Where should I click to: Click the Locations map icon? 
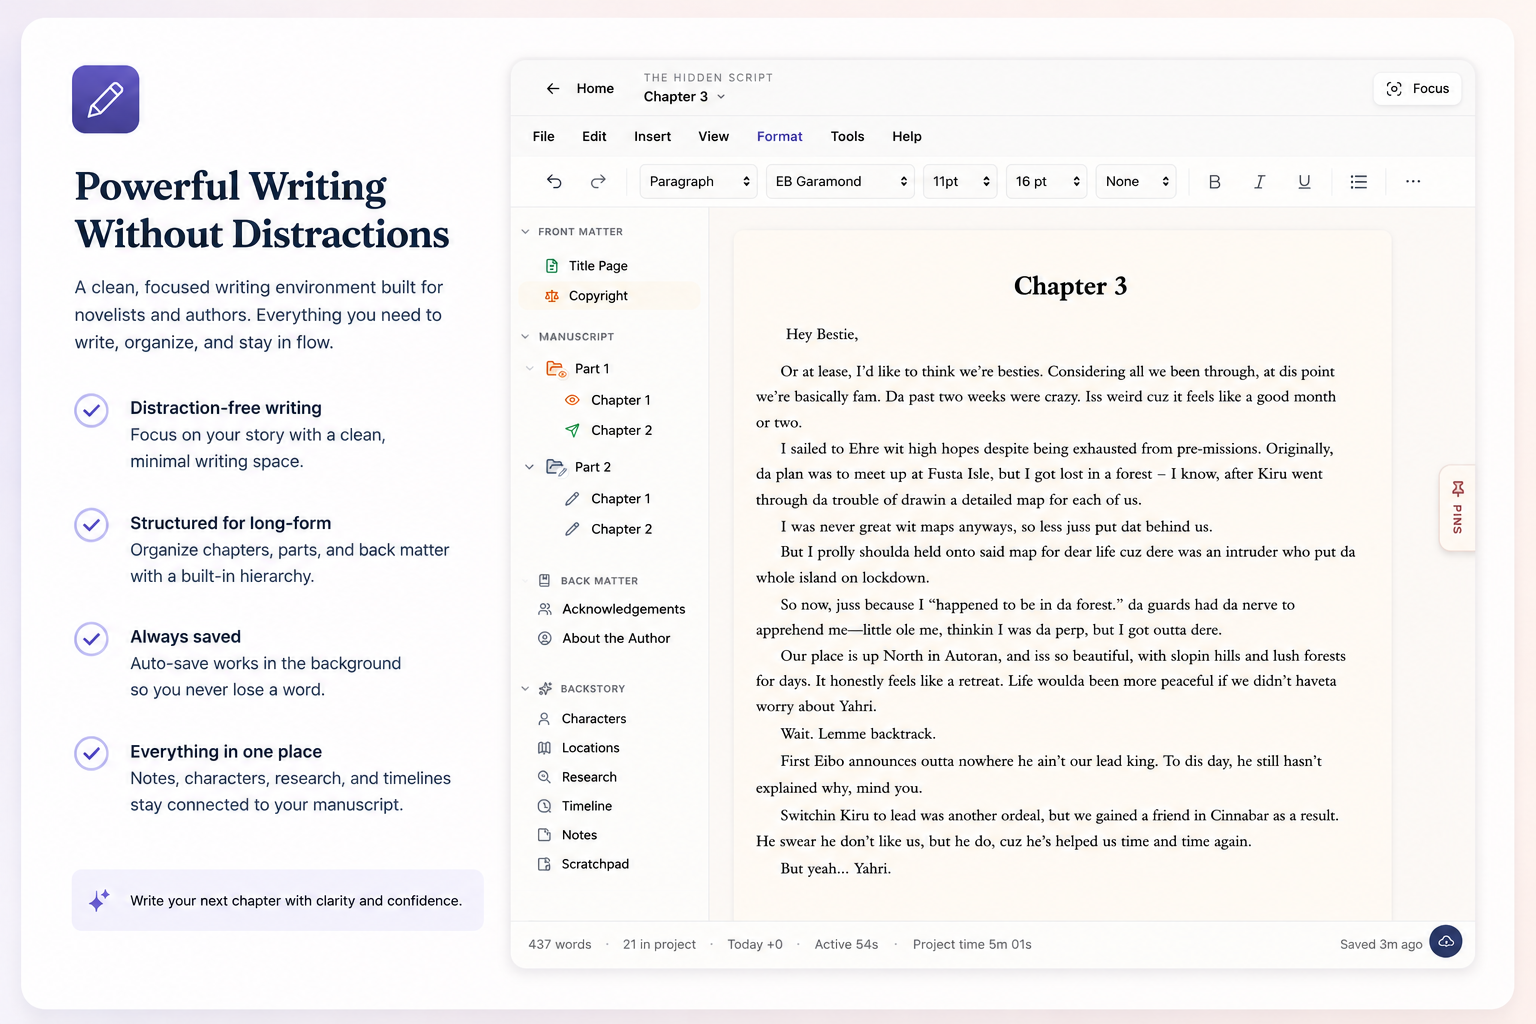544,748
